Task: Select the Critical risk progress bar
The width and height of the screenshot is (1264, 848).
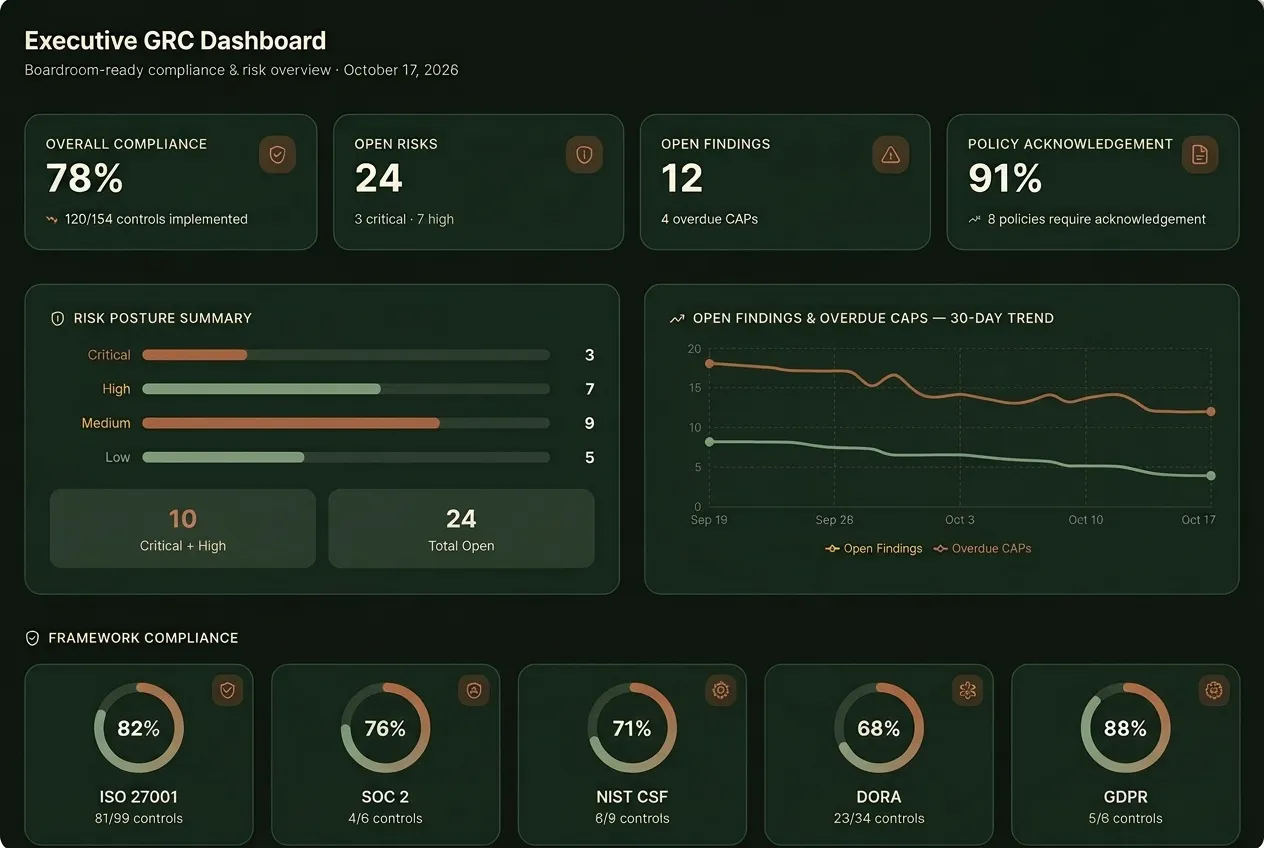Action: click(x=346, y=355)
